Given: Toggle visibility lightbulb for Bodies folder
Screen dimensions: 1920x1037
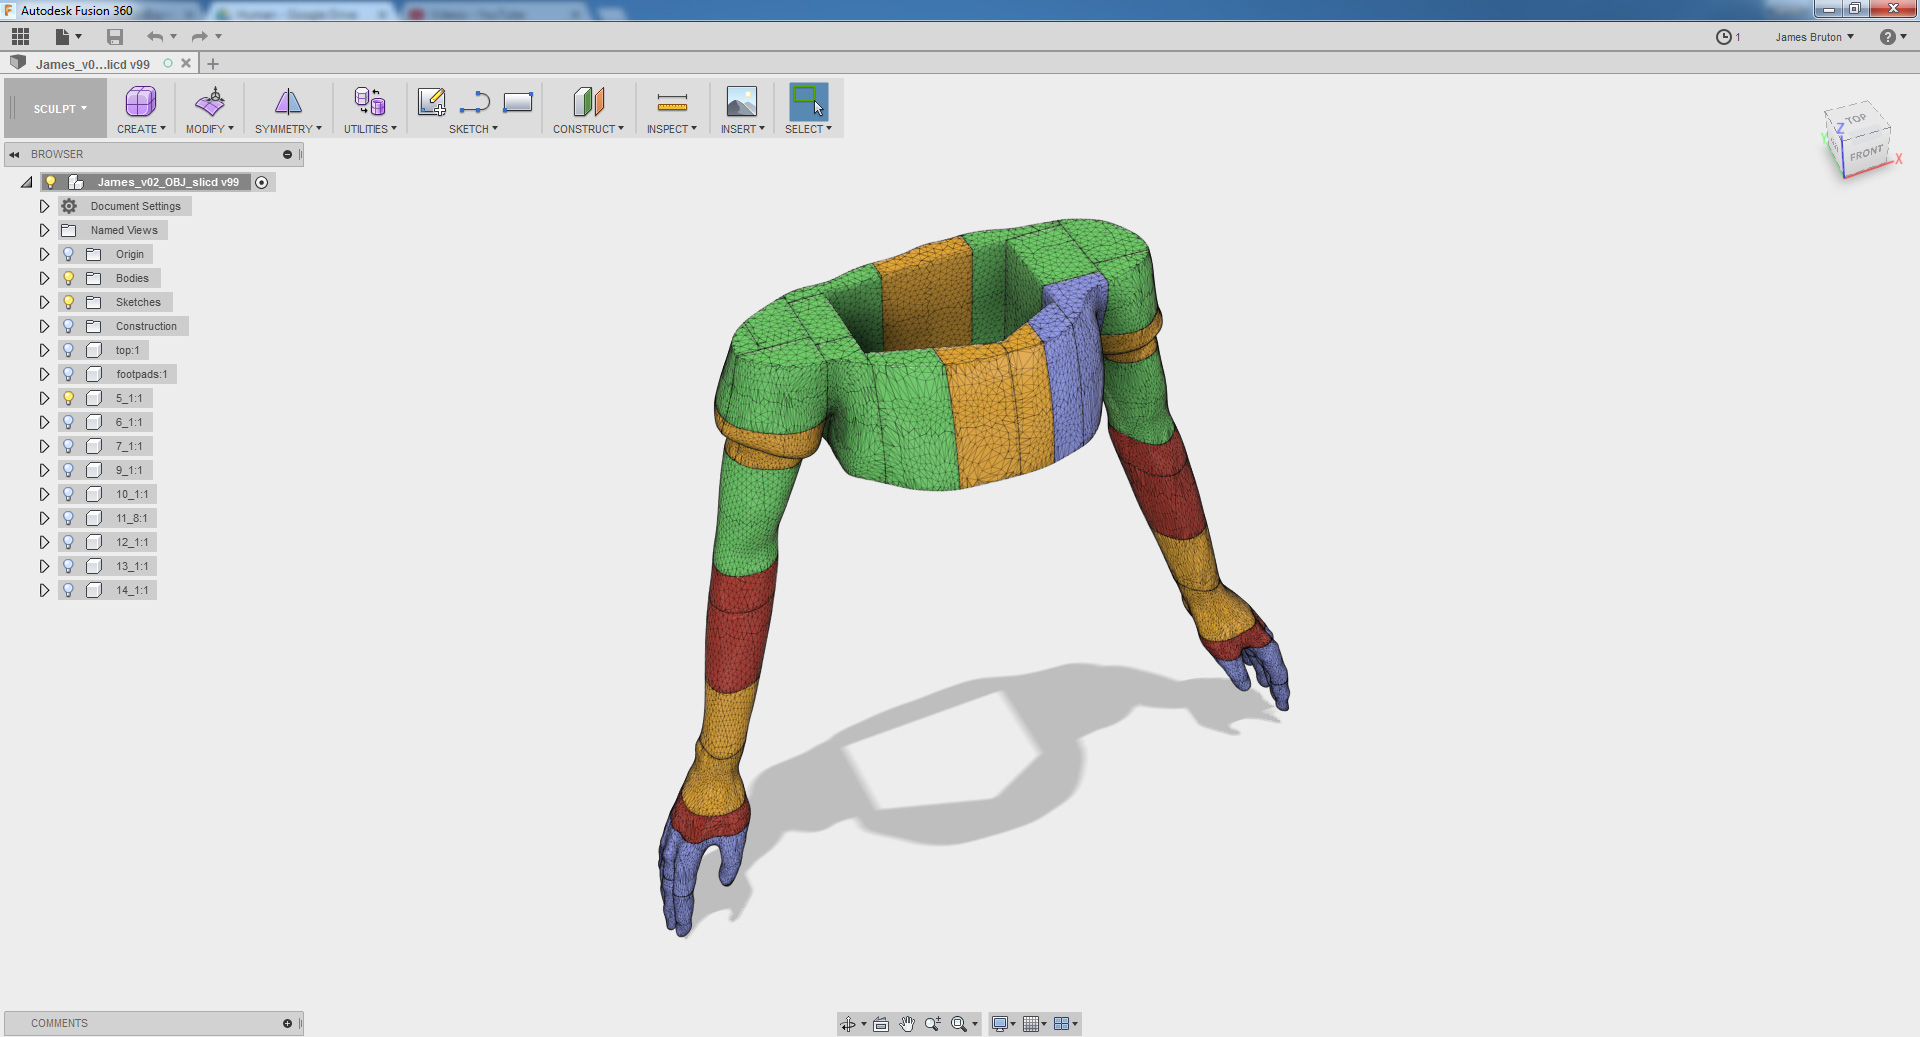Looking at the screenshot, I should click(69, 278).
